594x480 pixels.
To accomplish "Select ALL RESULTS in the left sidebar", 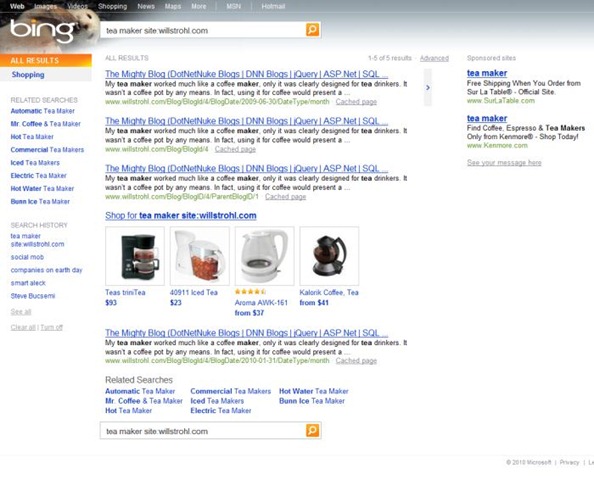I will [46, 61].
